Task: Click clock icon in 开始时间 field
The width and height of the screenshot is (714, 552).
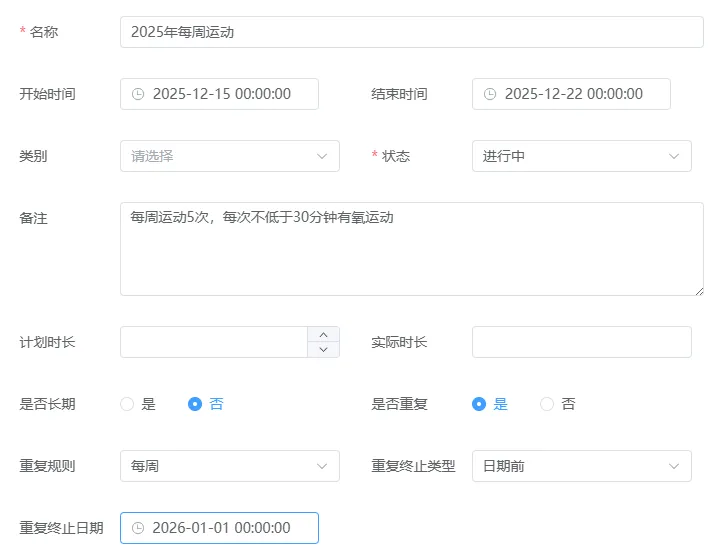Action: tap(138, 94)
